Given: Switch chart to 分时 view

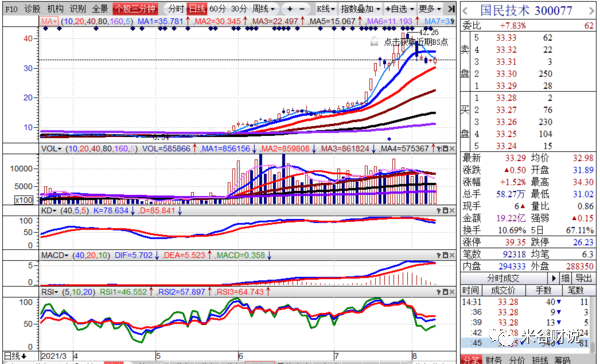Looking at the screenshot, I should [176, 9].
